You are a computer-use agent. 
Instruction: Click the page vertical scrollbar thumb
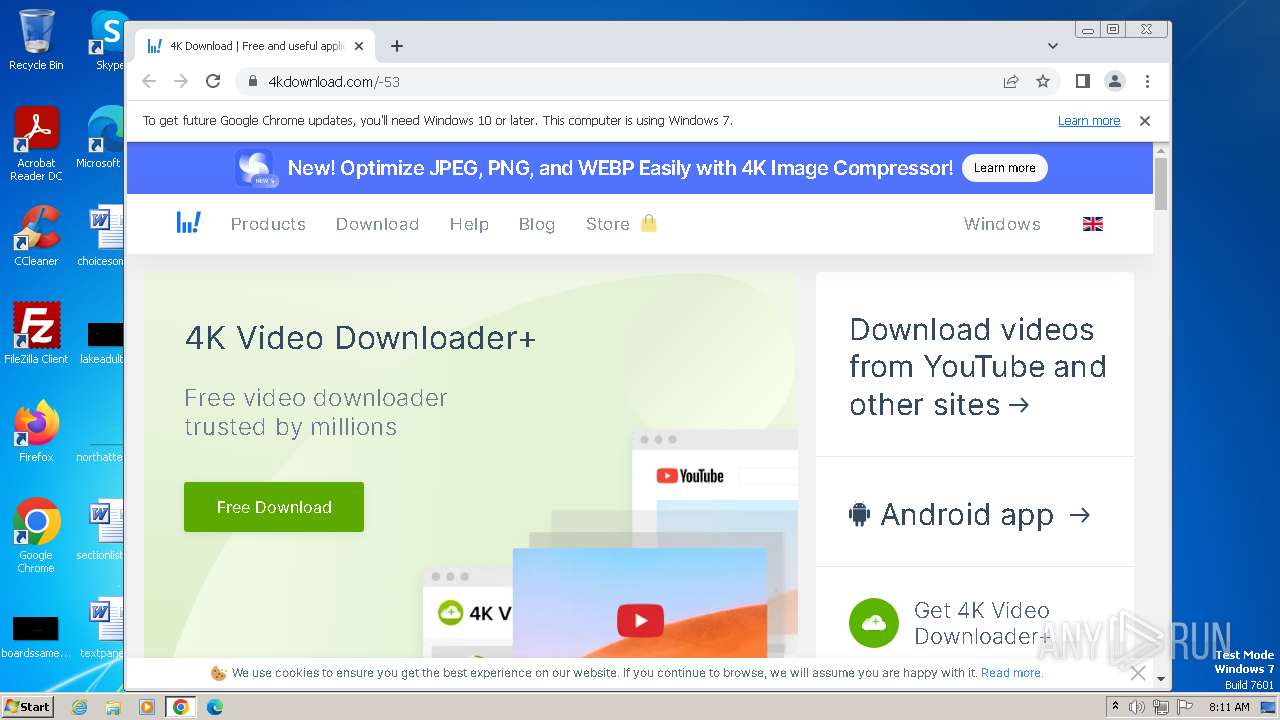pos(1161,183)
